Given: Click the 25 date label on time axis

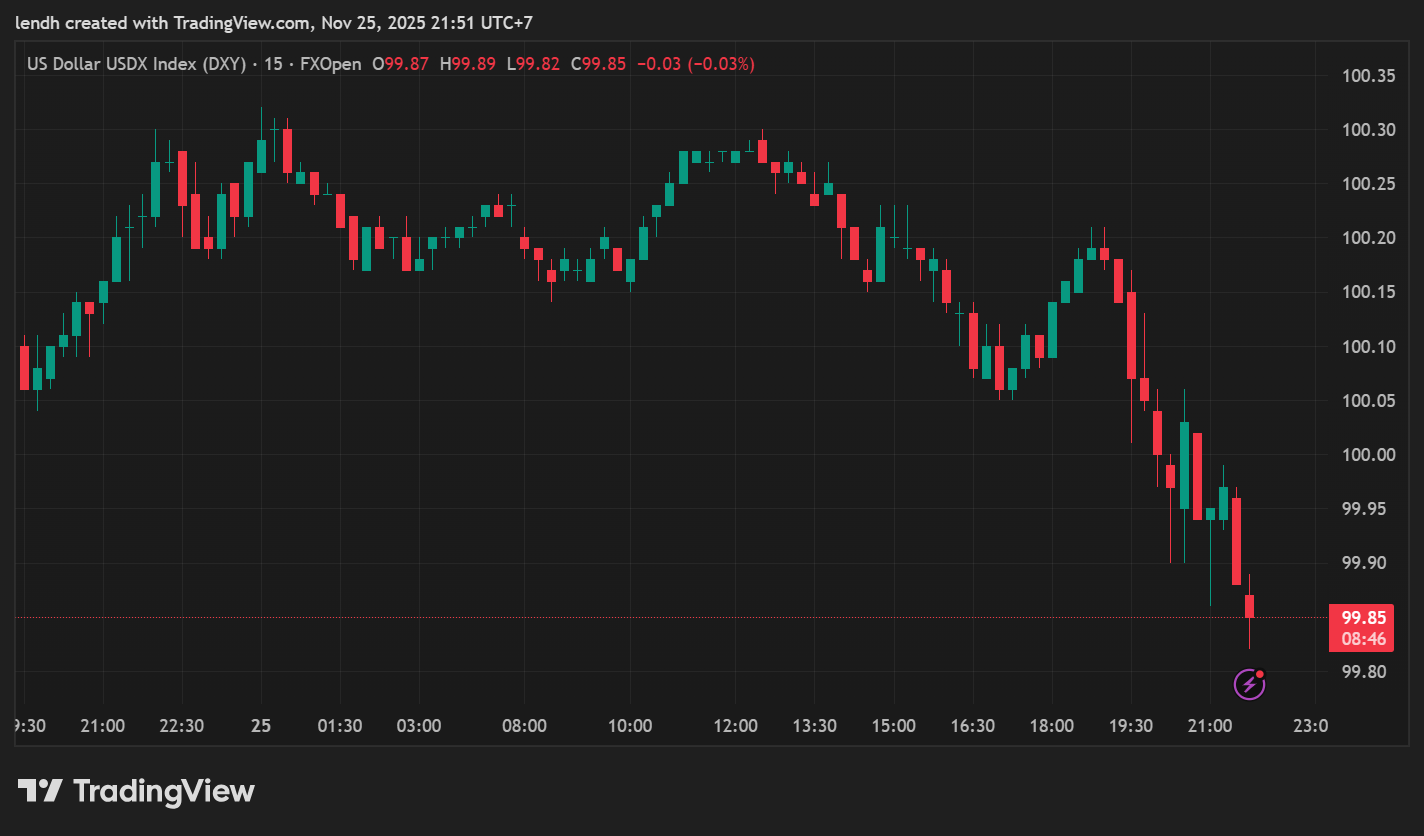Looking at the screenshot, I should coord(261,726).
